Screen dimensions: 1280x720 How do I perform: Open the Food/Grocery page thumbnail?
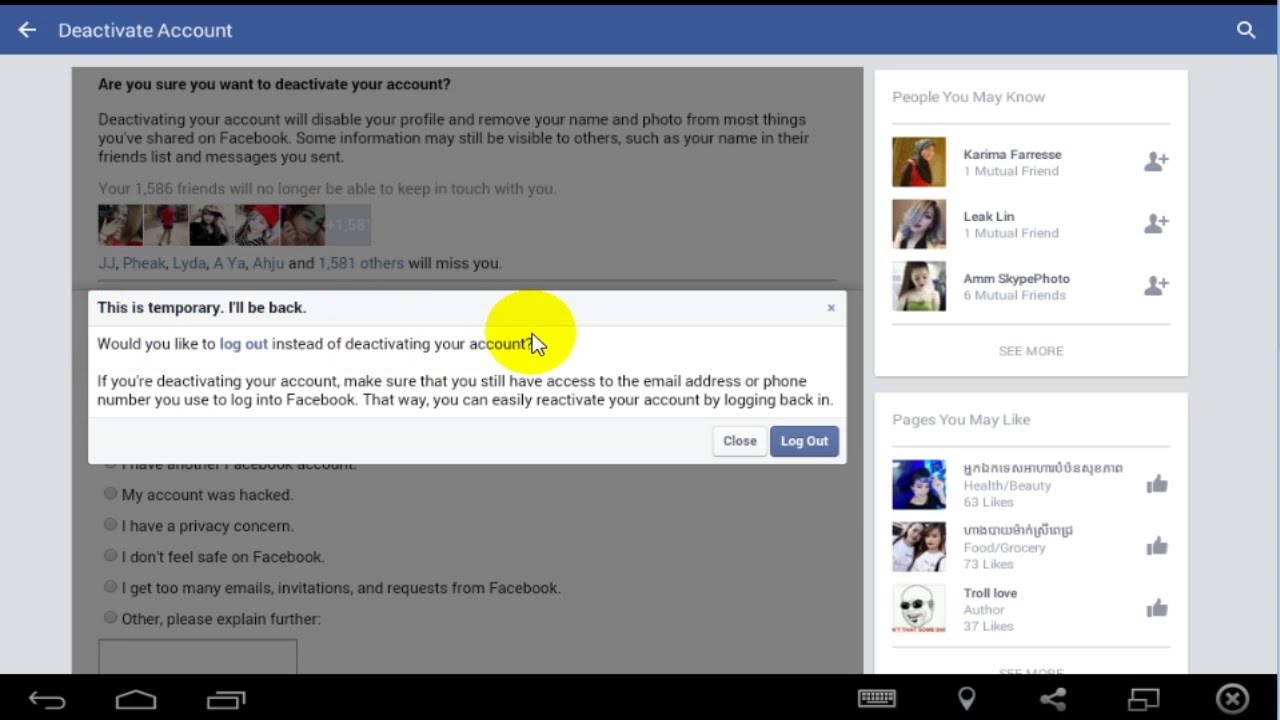tap(919, 547)
